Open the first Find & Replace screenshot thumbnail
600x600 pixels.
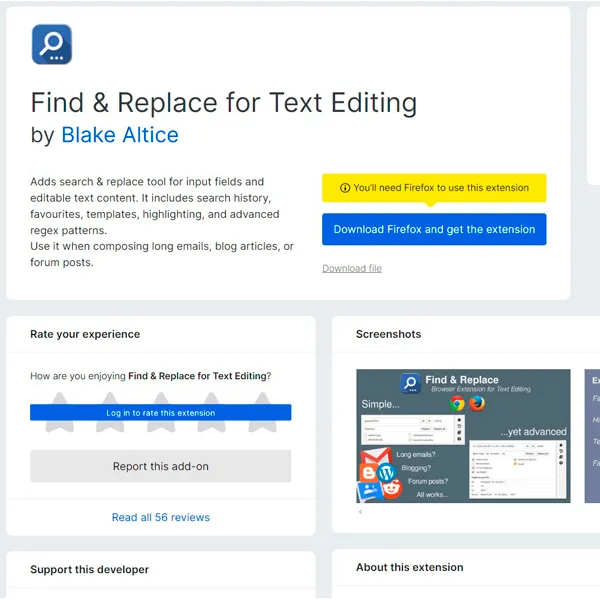[463, 436]
